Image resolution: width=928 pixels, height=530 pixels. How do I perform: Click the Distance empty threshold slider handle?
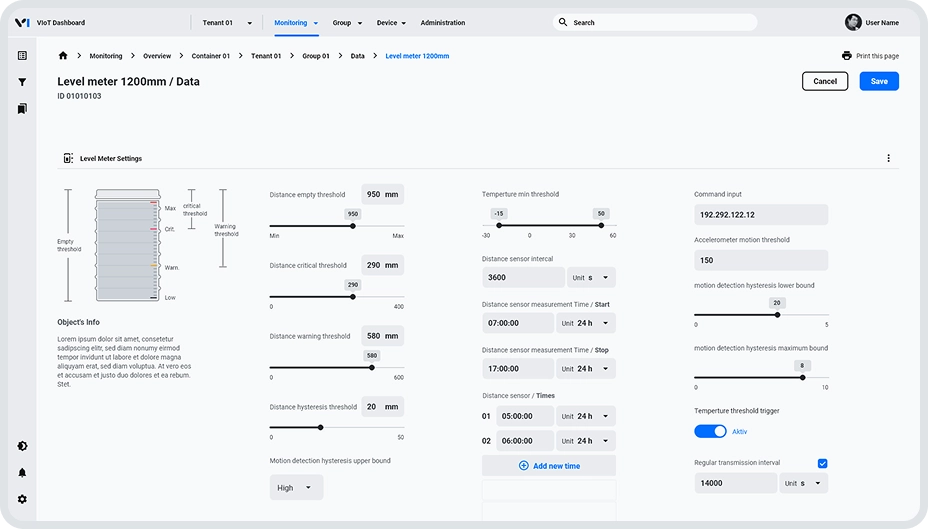353,226
